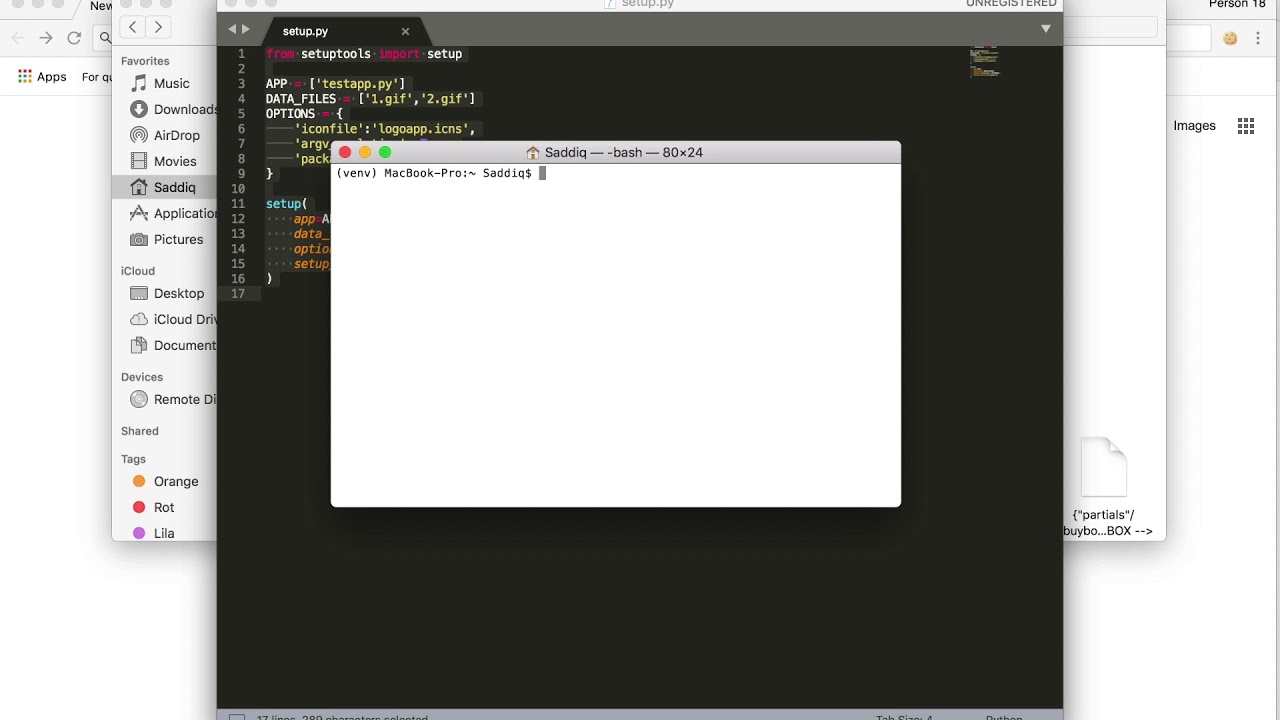Click Terminal prompt line after Saddiq$

click(543, 173)
